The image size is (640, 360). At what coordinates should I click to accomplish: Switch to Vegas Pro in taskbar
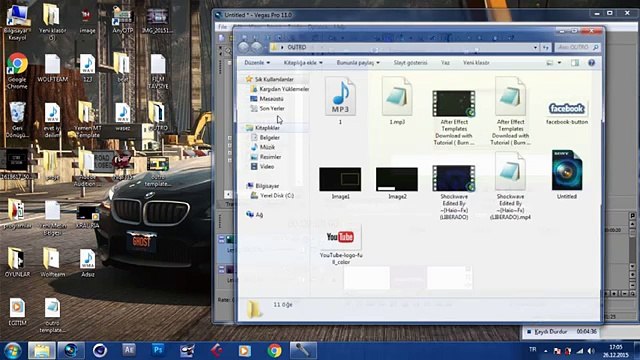click(x=71, y=351)
